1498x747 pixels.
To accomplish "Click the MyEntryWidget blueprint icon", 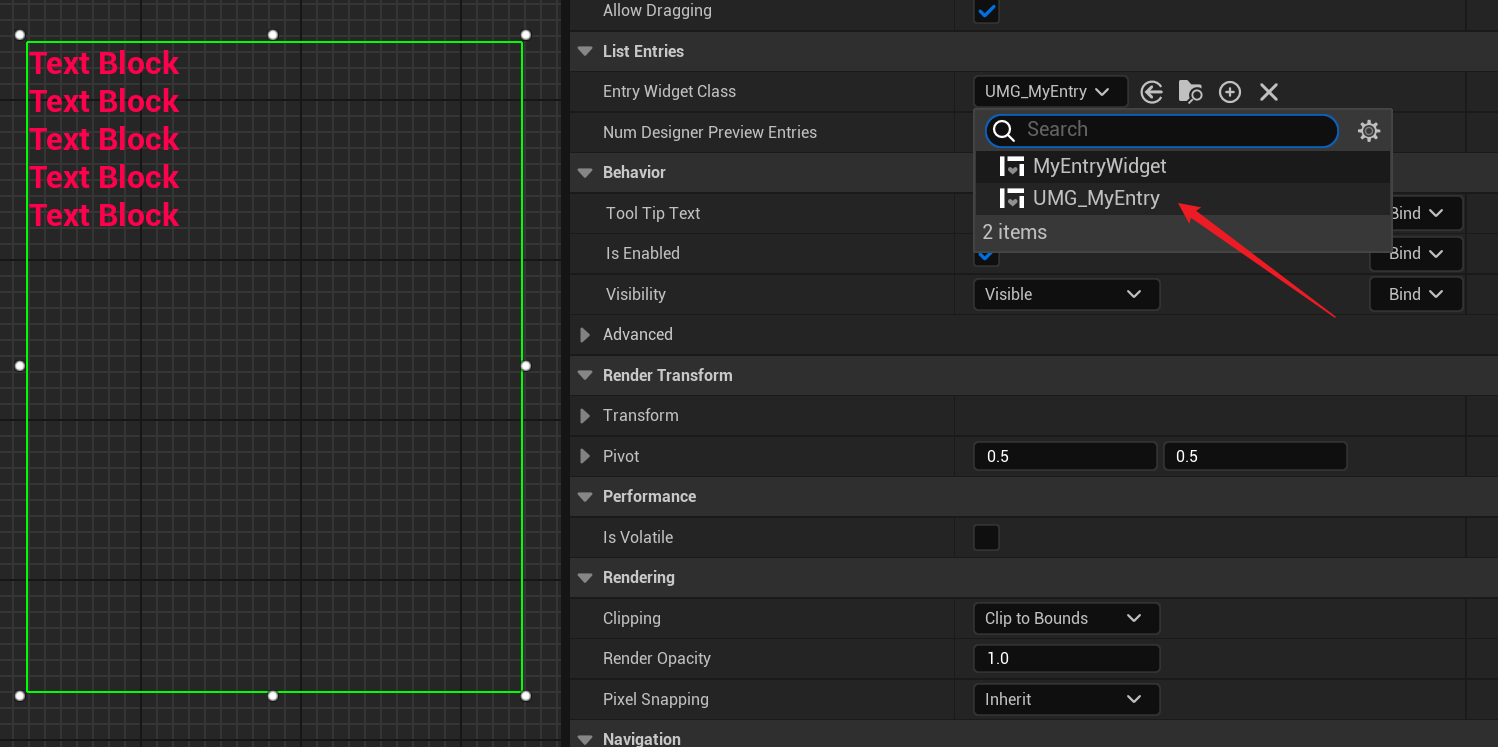I will 1012,166.
